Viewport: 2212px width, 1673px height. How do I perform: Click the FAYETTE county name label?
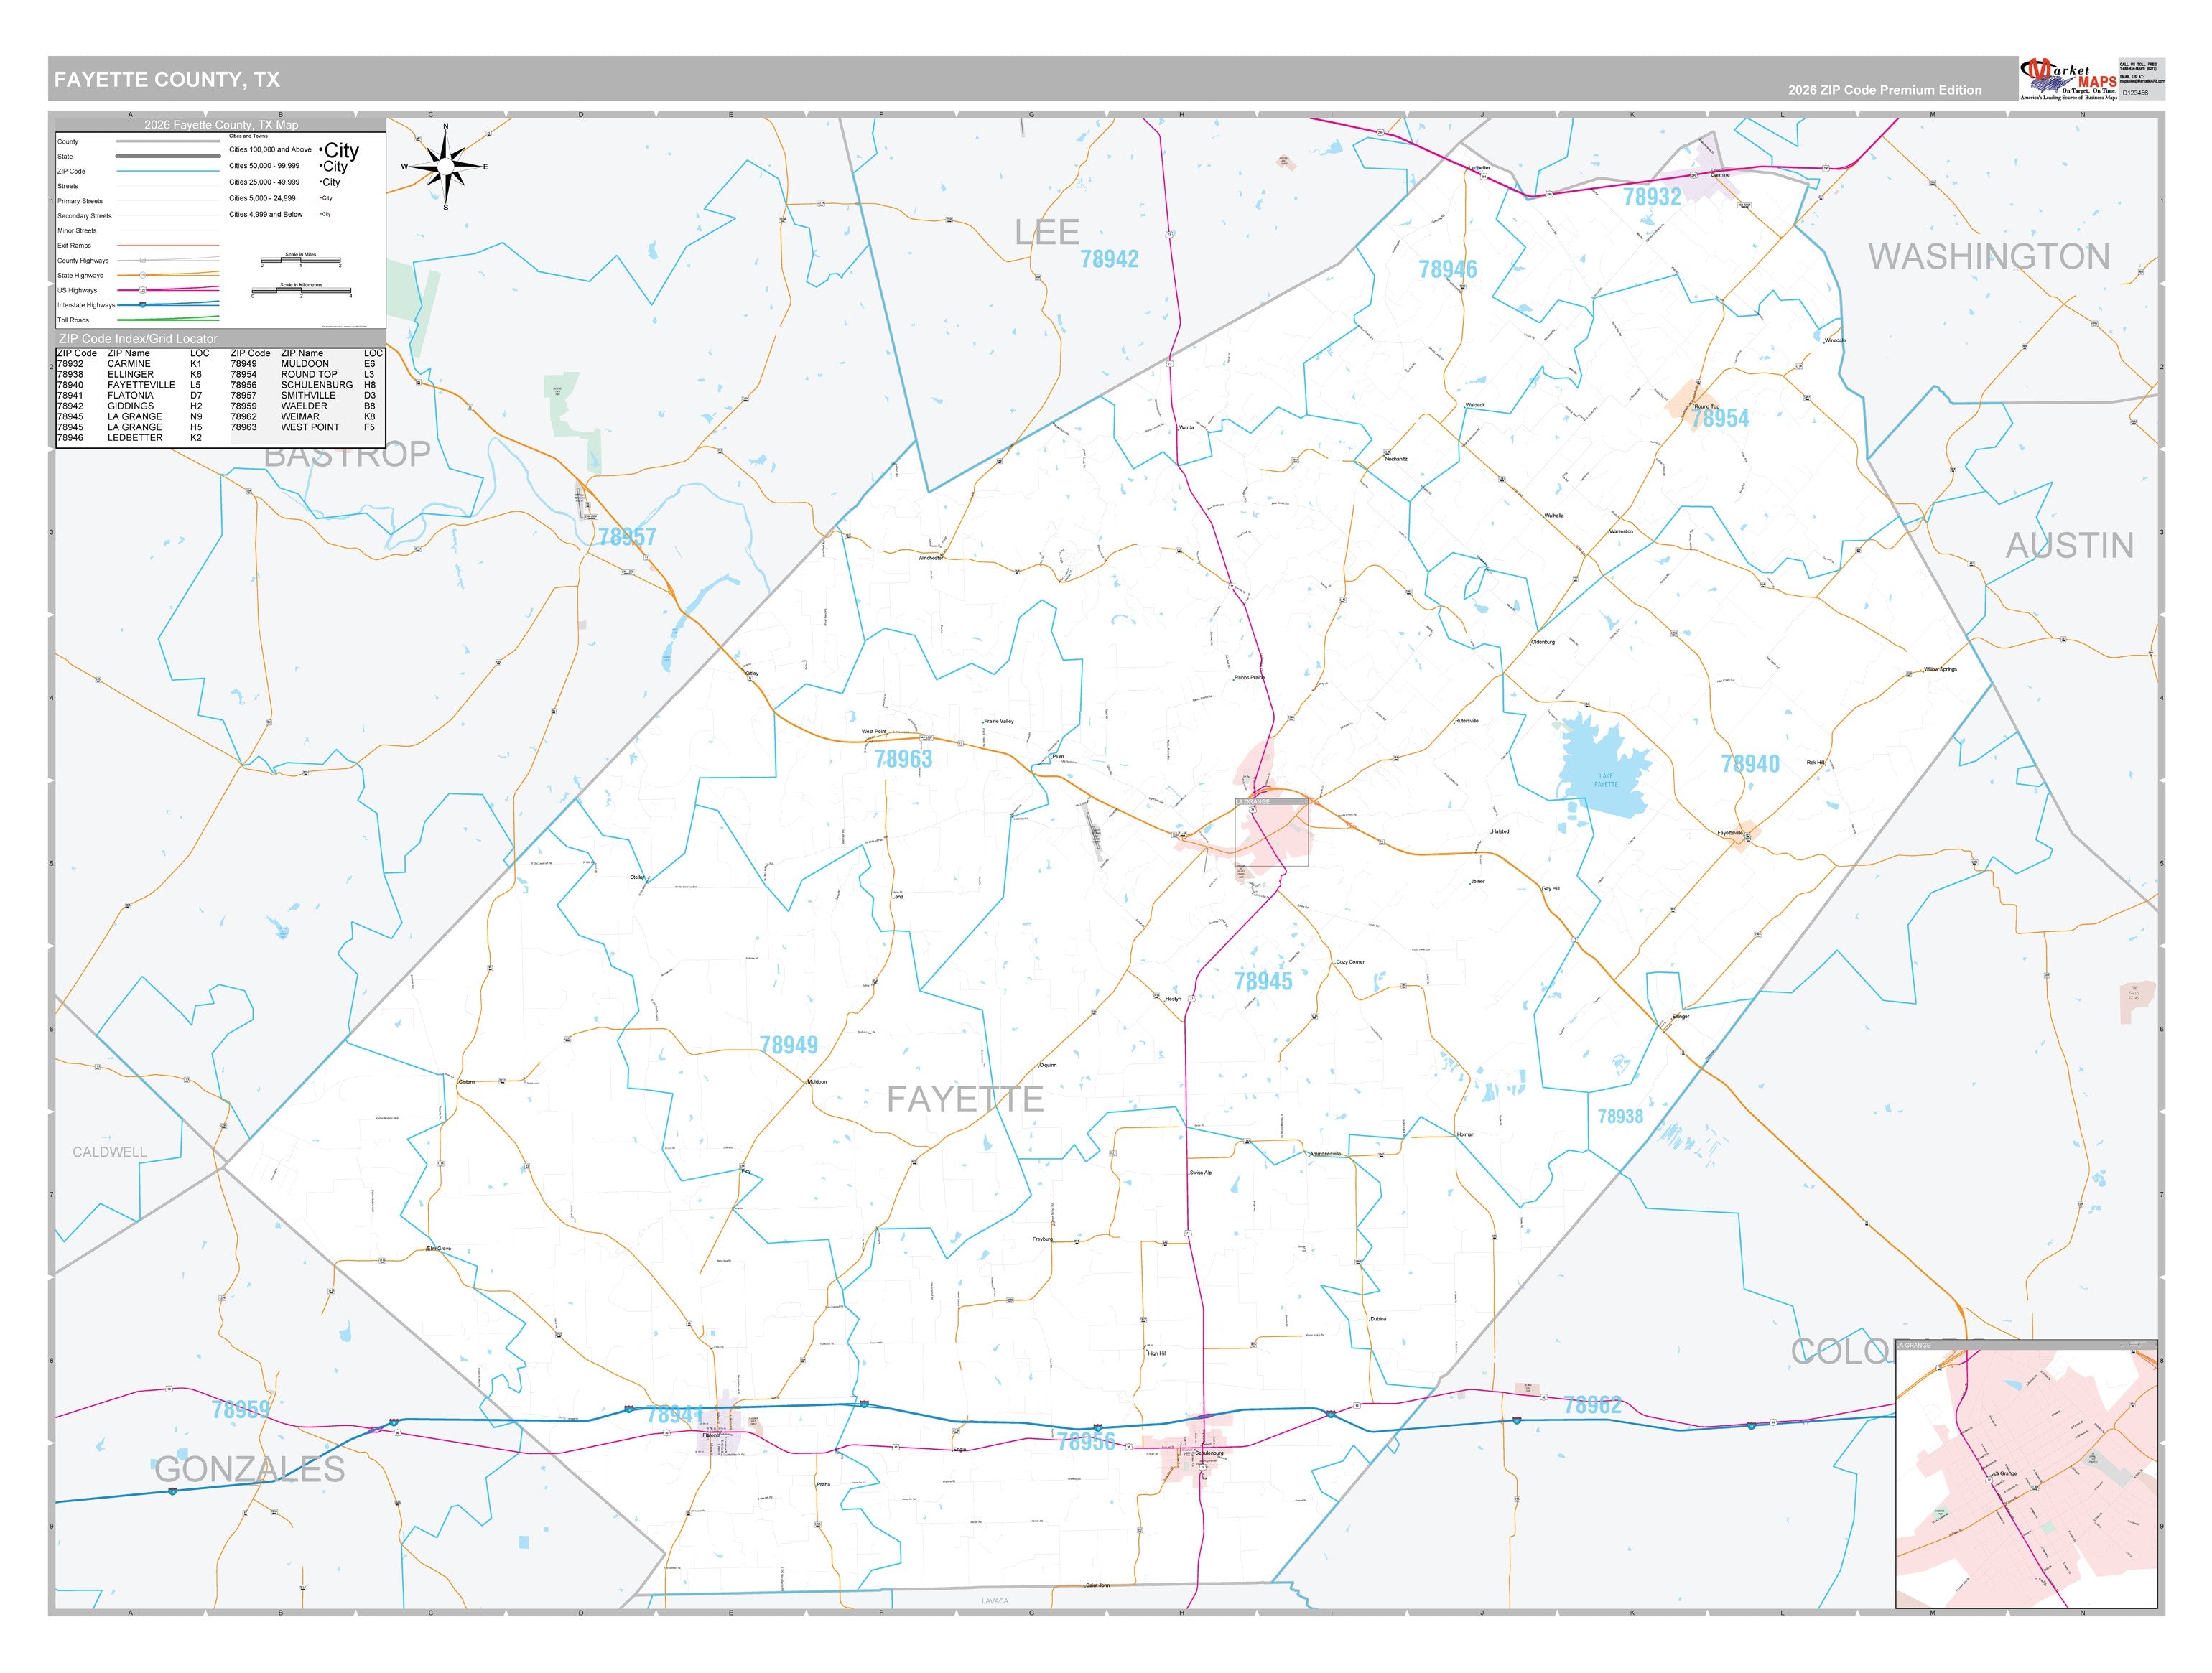965,1099
